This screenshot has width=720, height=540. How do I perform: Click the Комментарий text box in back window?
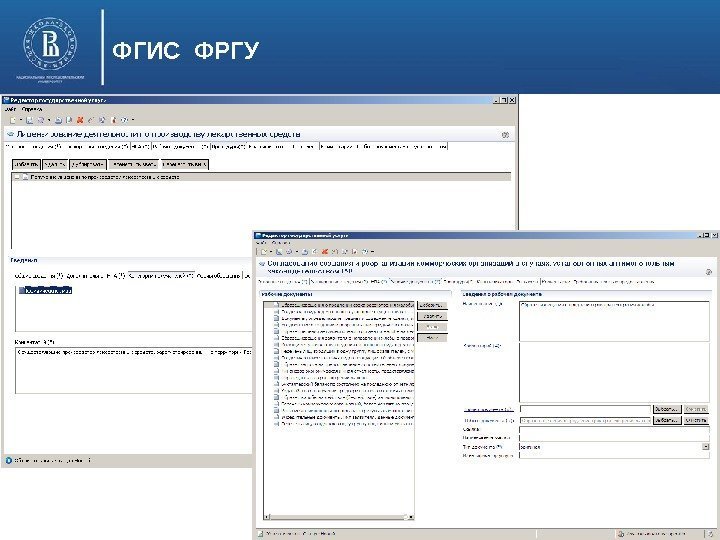(x=134, y=371)
